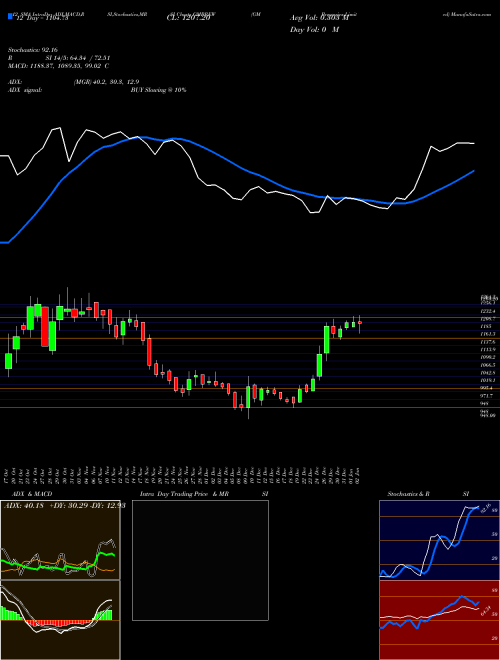Click the ADX (MGR) 40.2 values text
This screenshot has width=500, height=660.
tap(106, 82)
